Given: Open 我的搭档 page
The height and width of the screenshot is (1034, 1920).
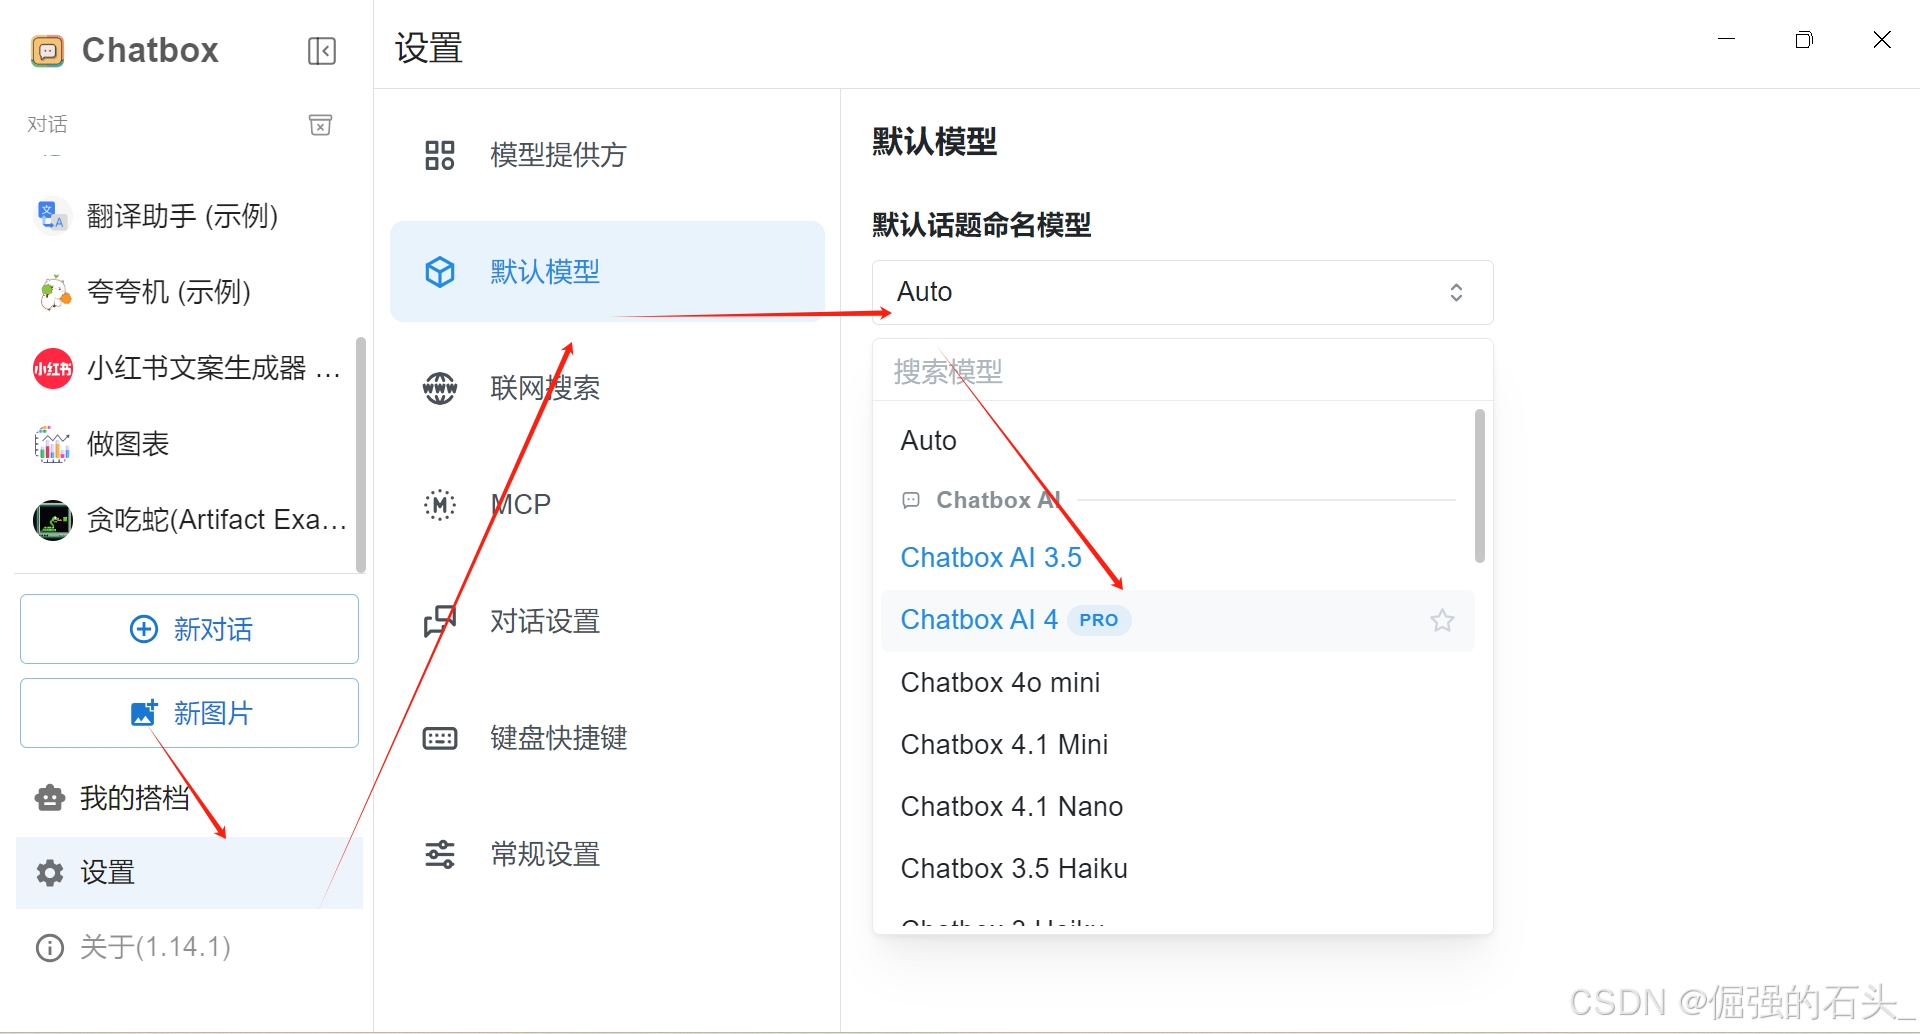Looking at the screenshot, I should pyautogui.click(x=189, y=798).
